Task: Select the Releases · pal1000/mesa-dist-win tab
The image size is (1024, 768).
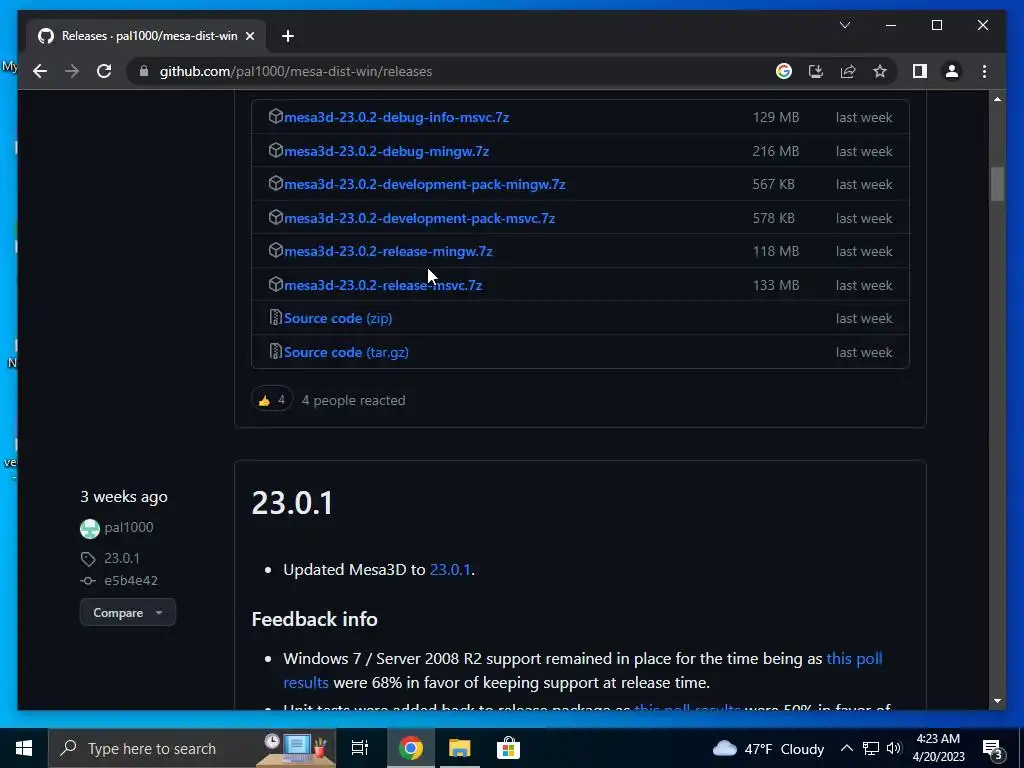Action: (x=146, y=36)
